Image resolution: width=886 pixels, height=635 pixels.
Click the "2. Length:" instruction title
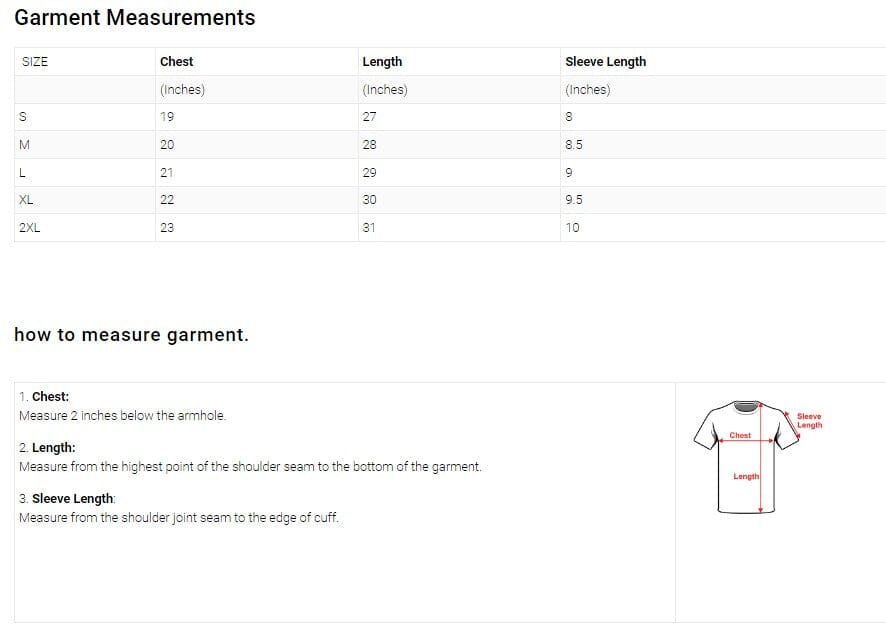coord(47,448)
